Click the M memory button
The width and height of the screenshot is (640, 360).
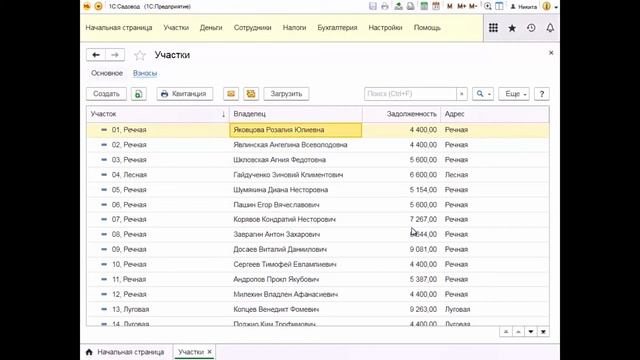point(450,6)
